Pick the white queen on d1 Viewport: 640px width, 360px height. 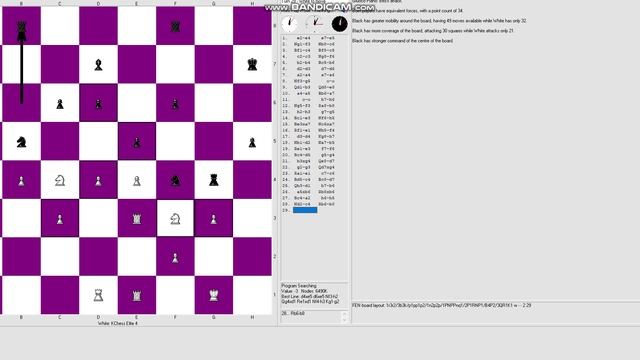[98, 295]
